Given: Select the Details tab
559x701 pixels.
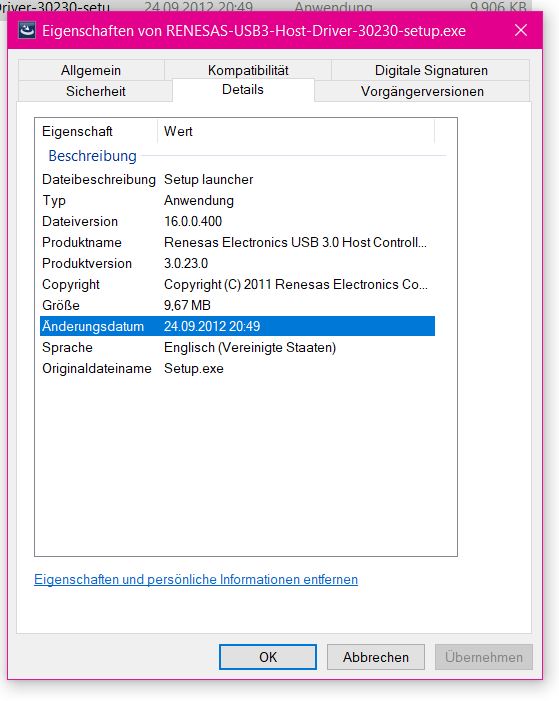Looking at the screenshot, I should pyautogui.click(x=243, y=89).
